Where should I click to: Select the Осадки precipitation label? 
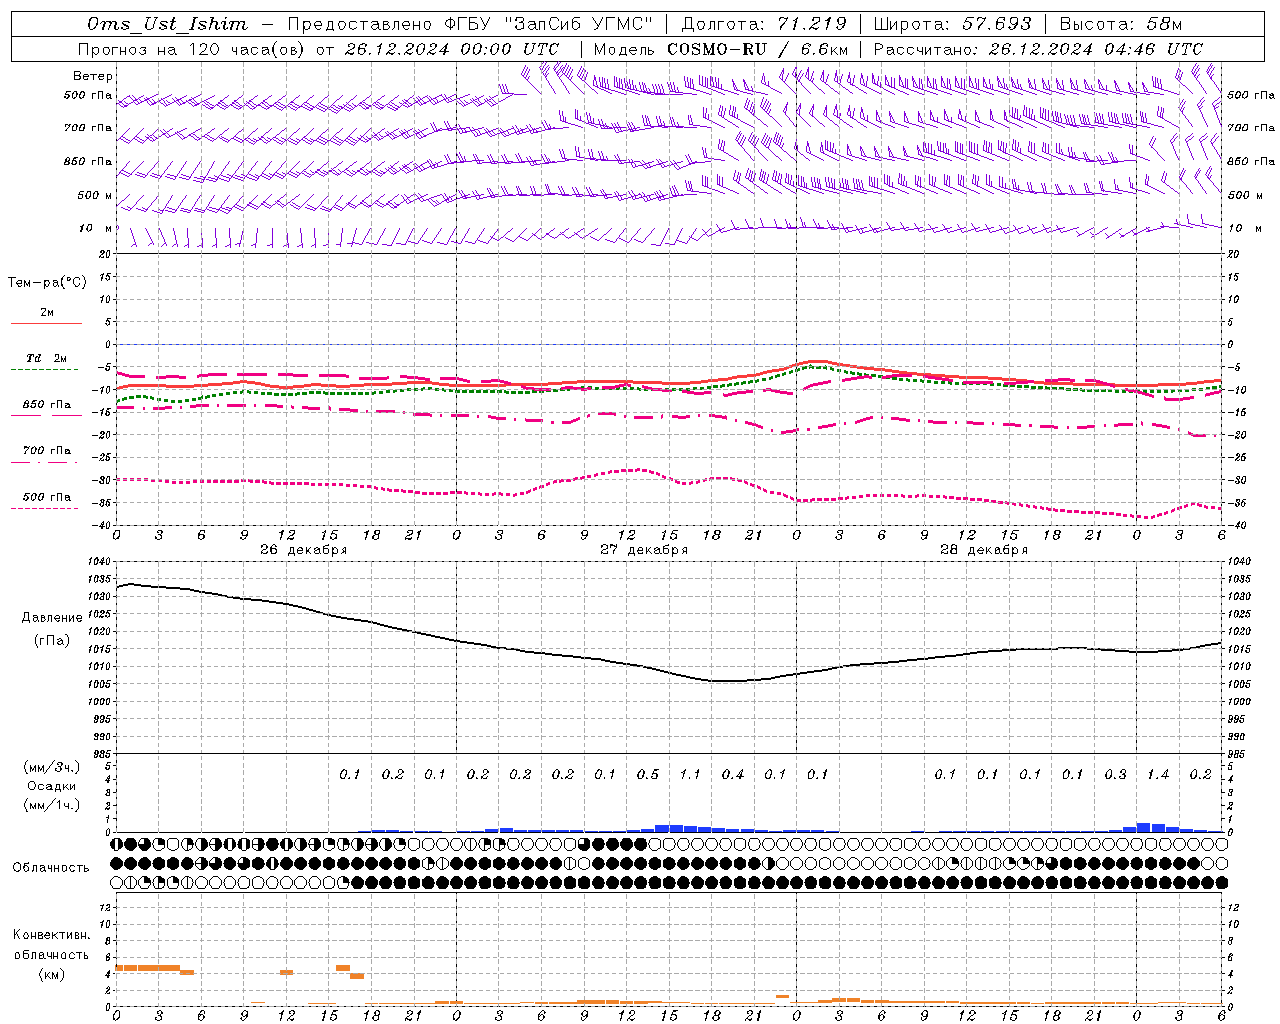coord(52,786)
